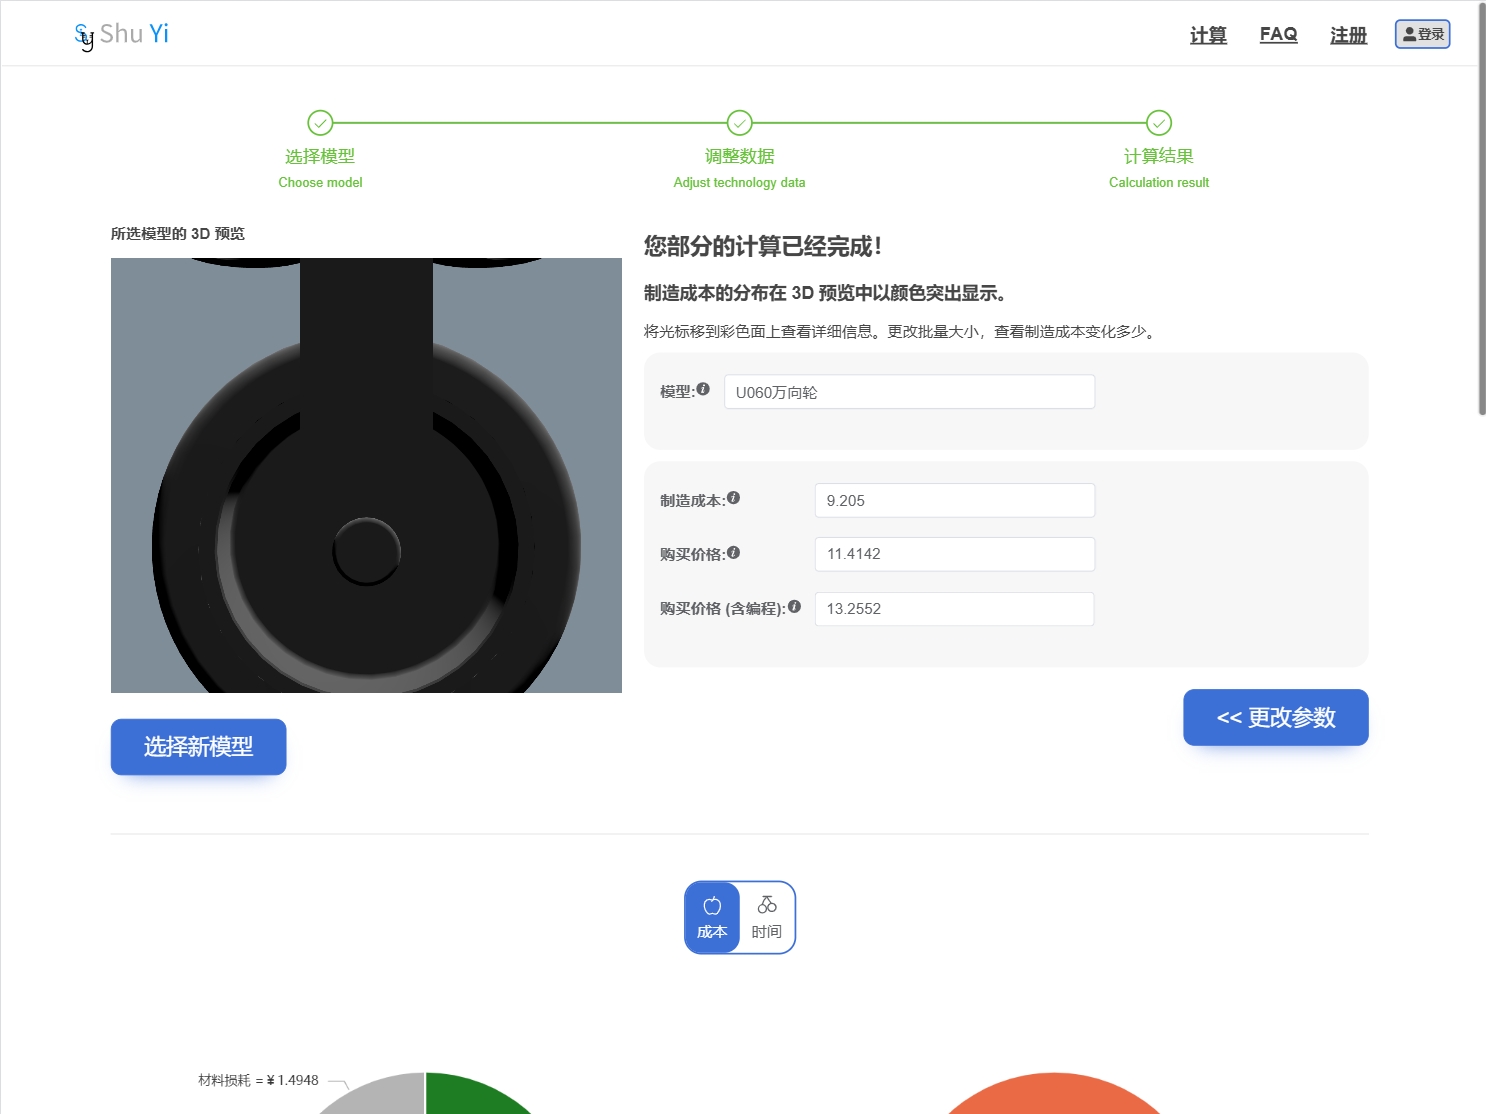This screenshot has height=1114, width=1486.
Task: Open the FAQ page
Action: (x=1278, y=34)
